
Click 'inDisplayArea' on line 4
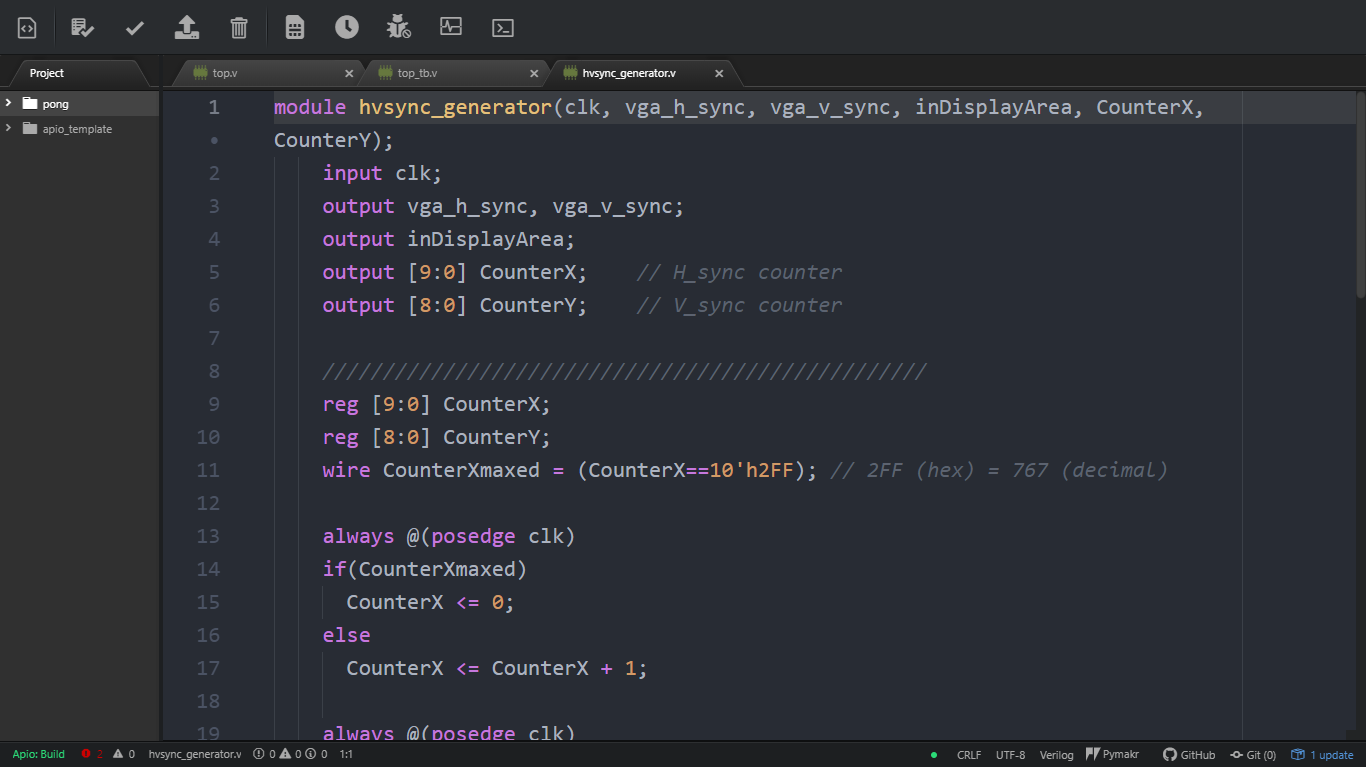[485, 239]
